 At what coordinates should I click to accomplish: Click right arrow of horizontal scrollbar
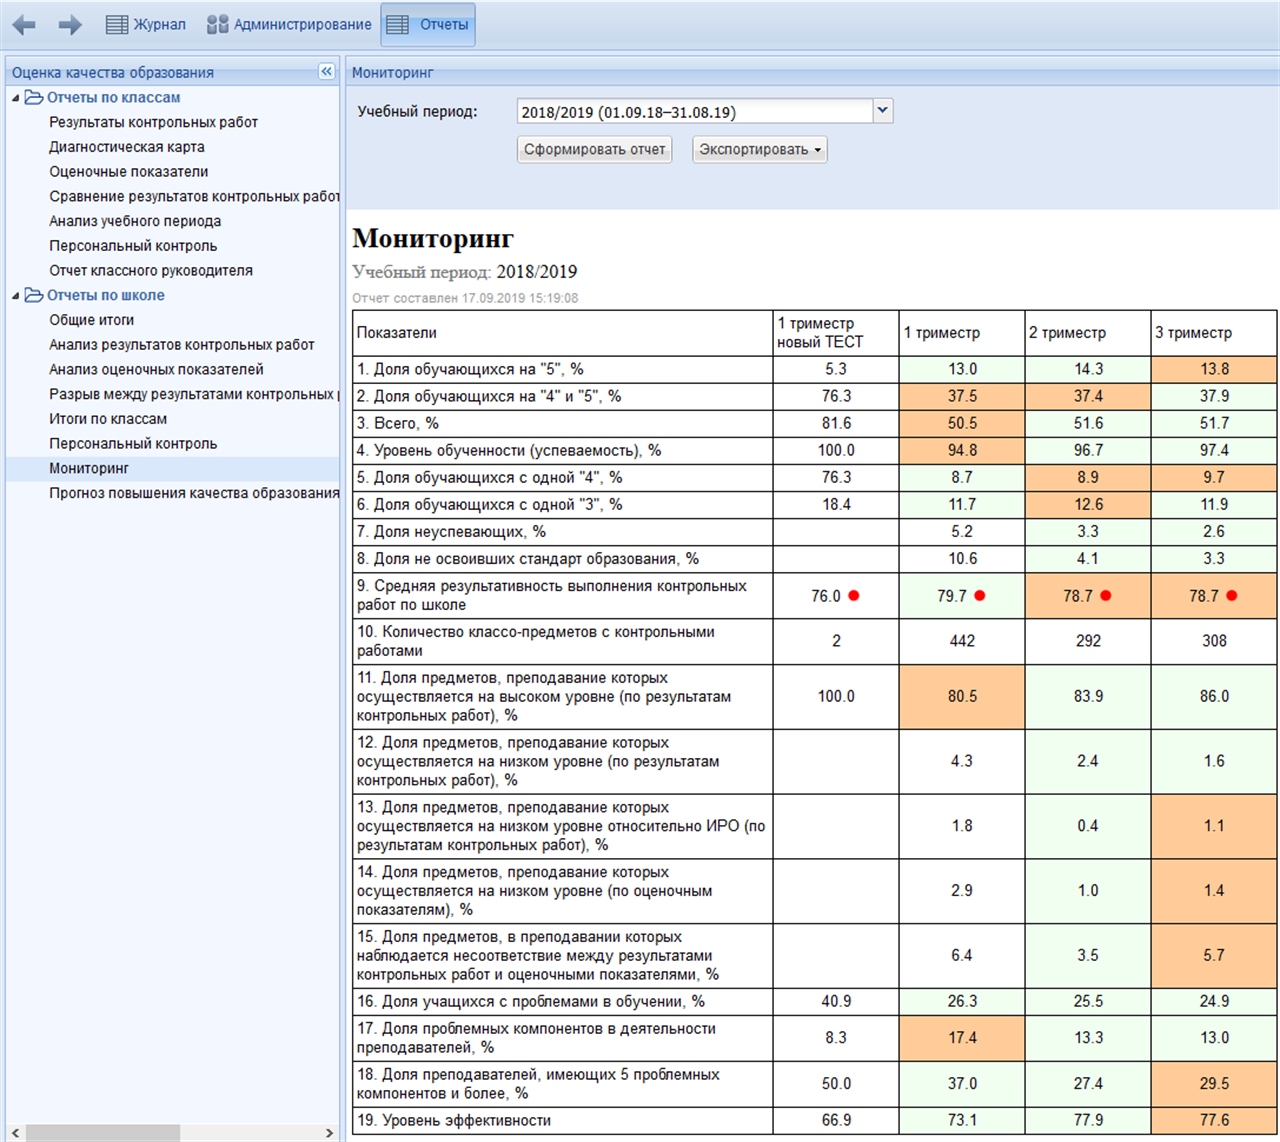[x=330, y=1132]
